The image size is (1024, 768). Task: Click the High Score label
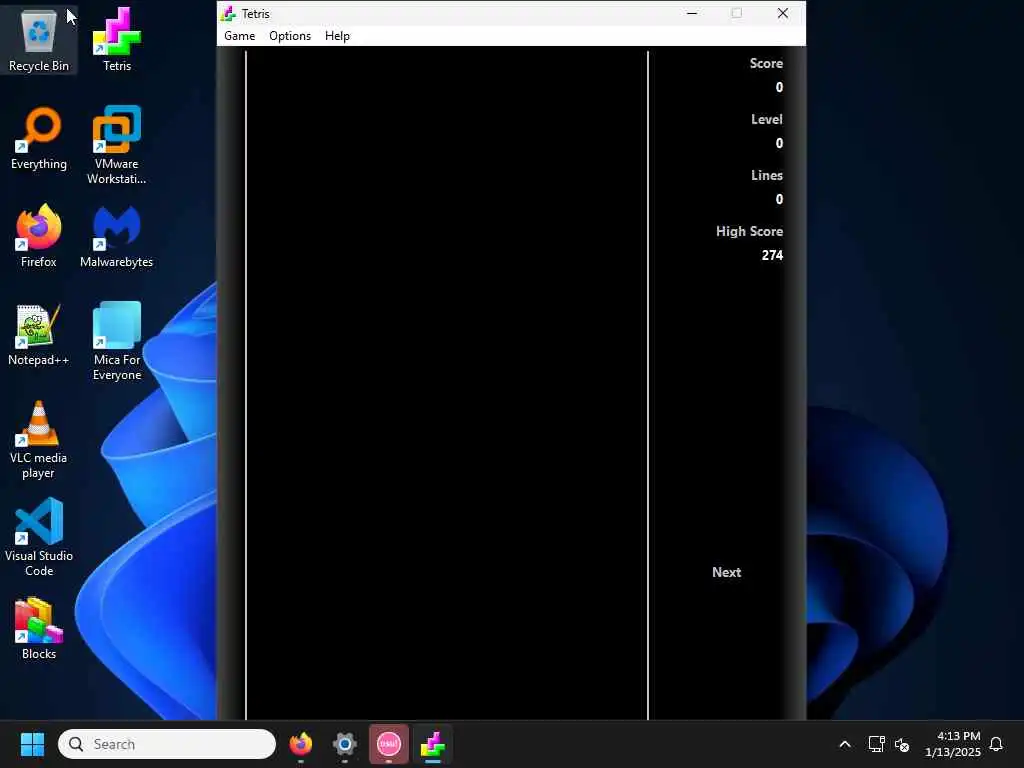pos(749,231)
